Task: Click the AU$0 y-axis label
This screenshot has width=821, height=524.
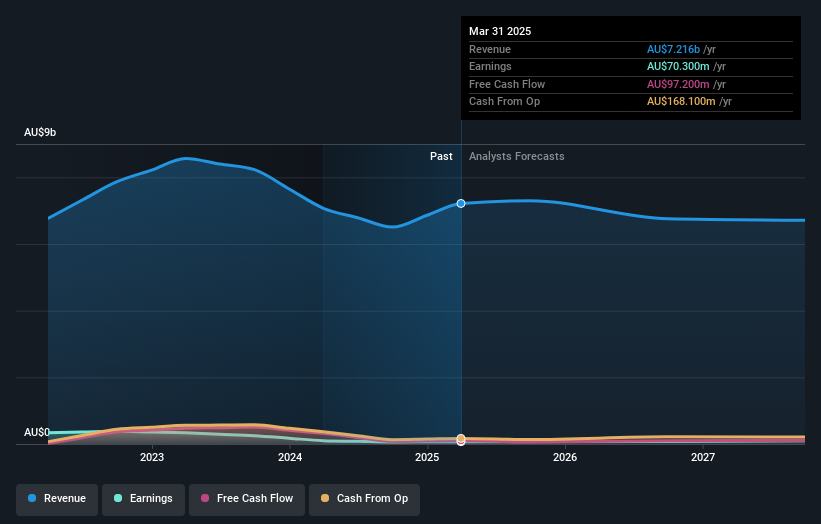Action: tap(37, 432)
